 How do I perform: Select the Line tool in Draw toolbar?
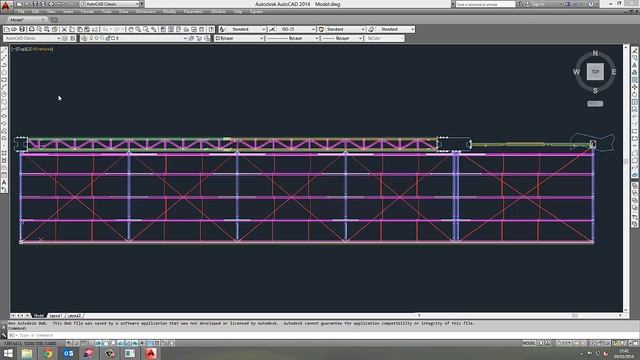tap(4, 51)
